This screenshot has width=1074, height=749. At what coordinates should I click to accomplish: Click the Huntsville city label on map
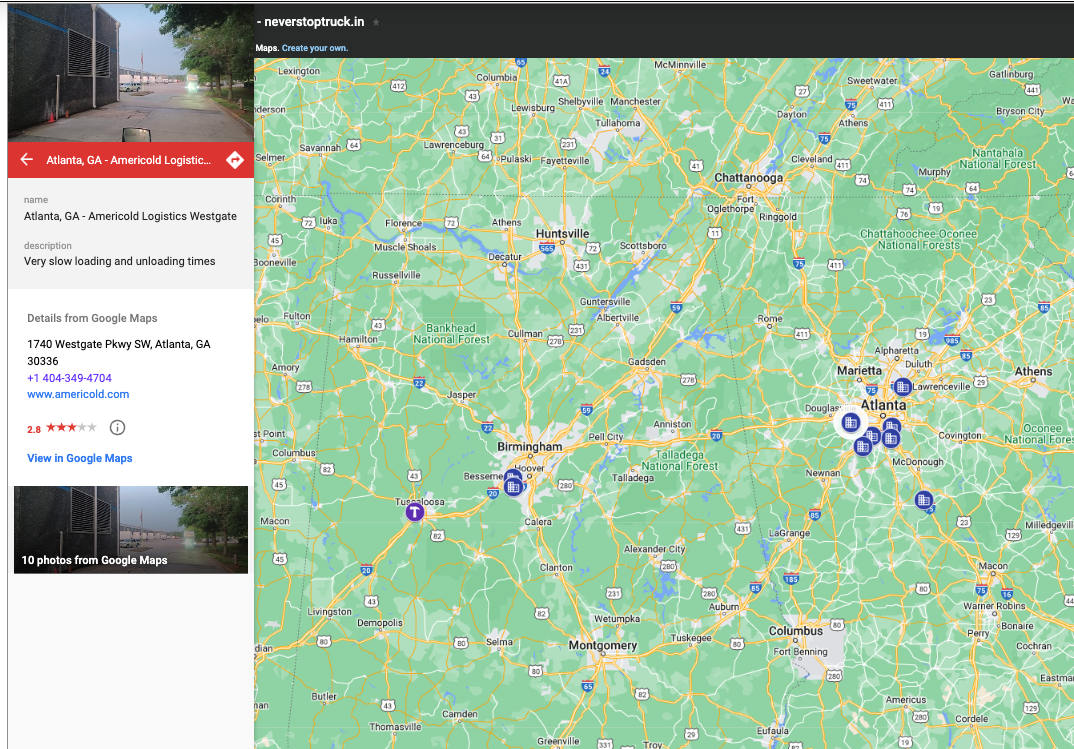pos(562,233)
